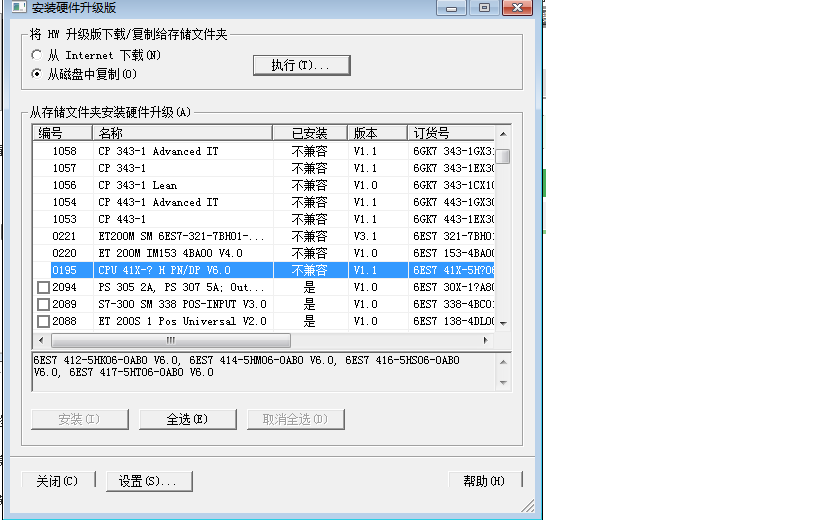Close the 安装硬件升级版 dialog
Image resolution: width=819 pixels, height=520 pixels.
pos(518,7)
